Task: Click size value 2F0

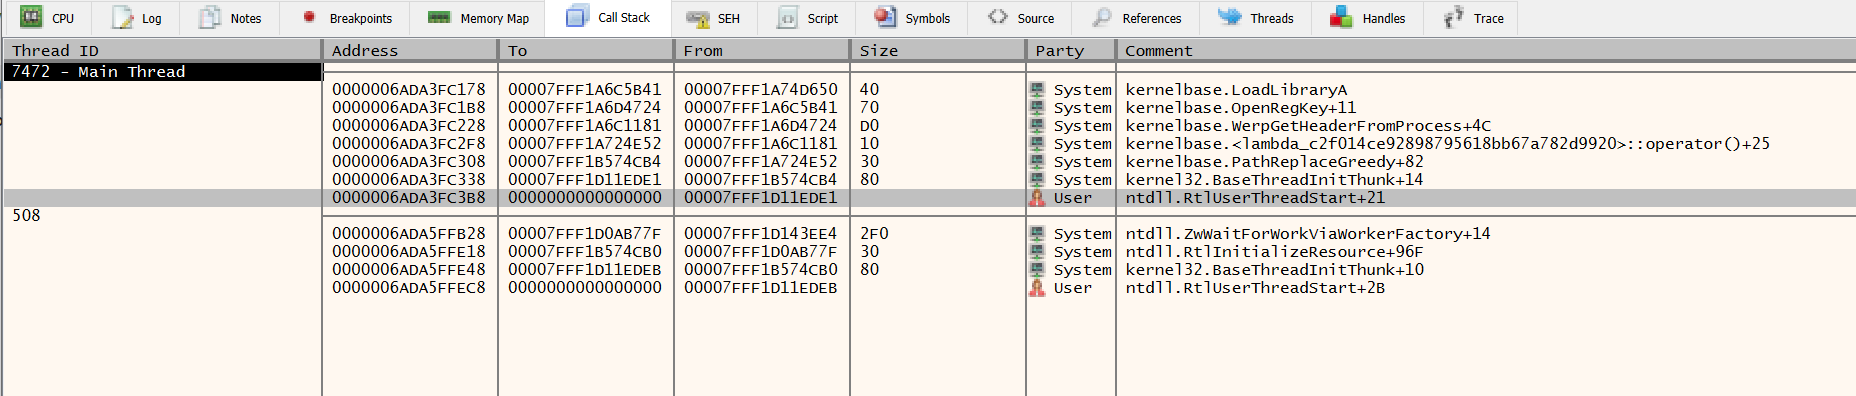Action: [874, 234]
